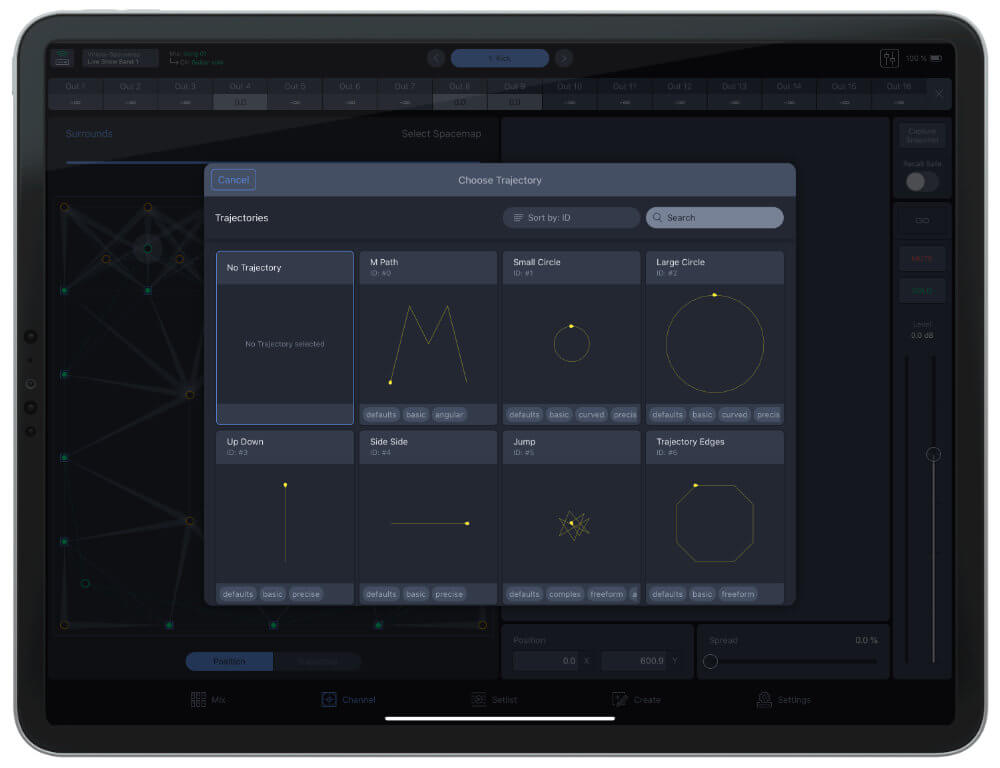Click the magnifier icon in the search field
This screenshot has width=1000, height=768.
657,218
